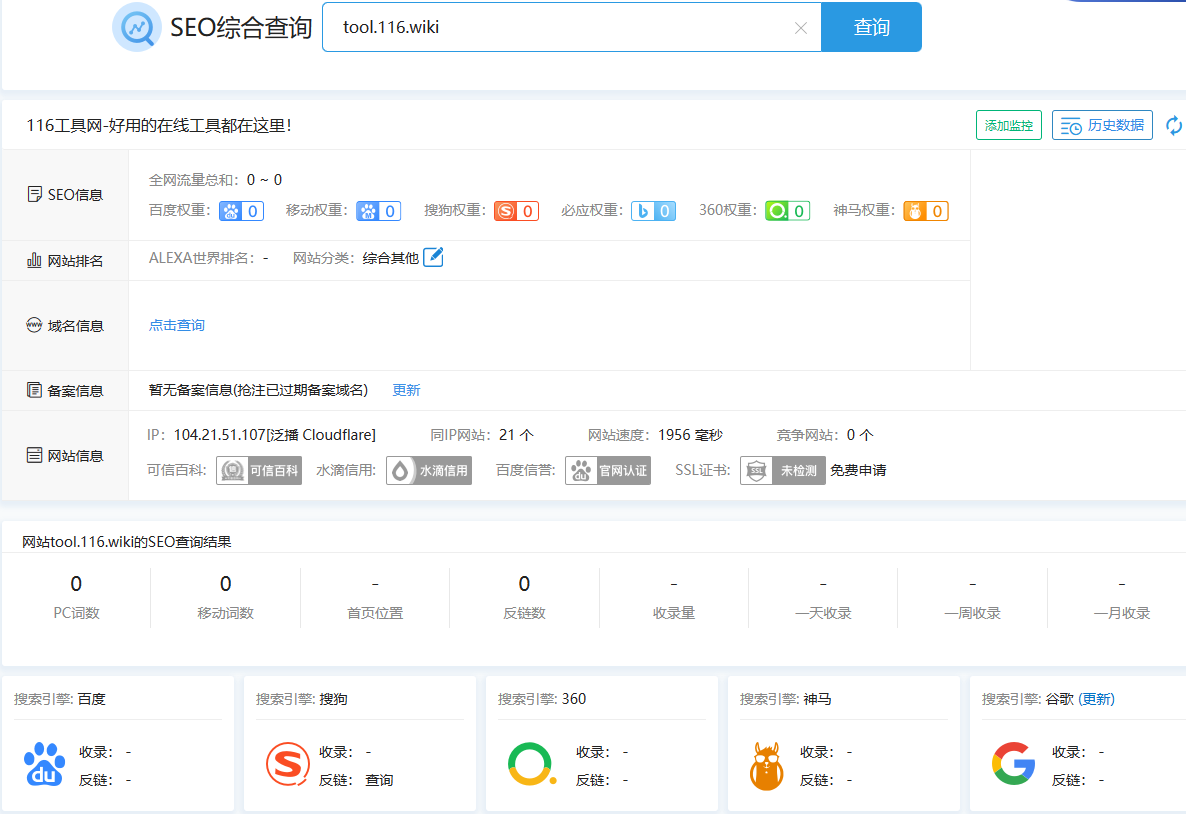
Task: Click the 百度权重 paw badge
Action: tap(241, 211)
